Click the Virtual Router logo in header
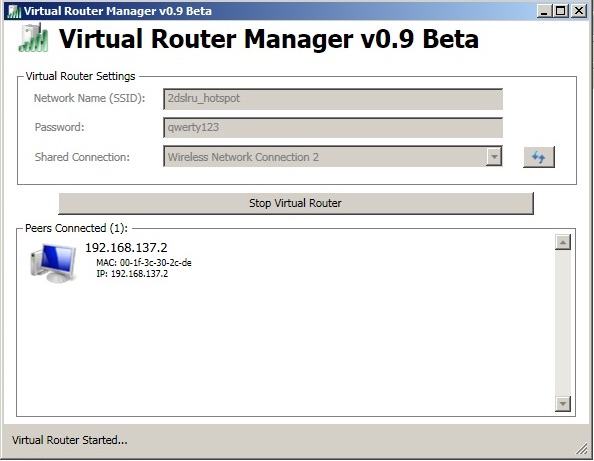 coord(33,38)
